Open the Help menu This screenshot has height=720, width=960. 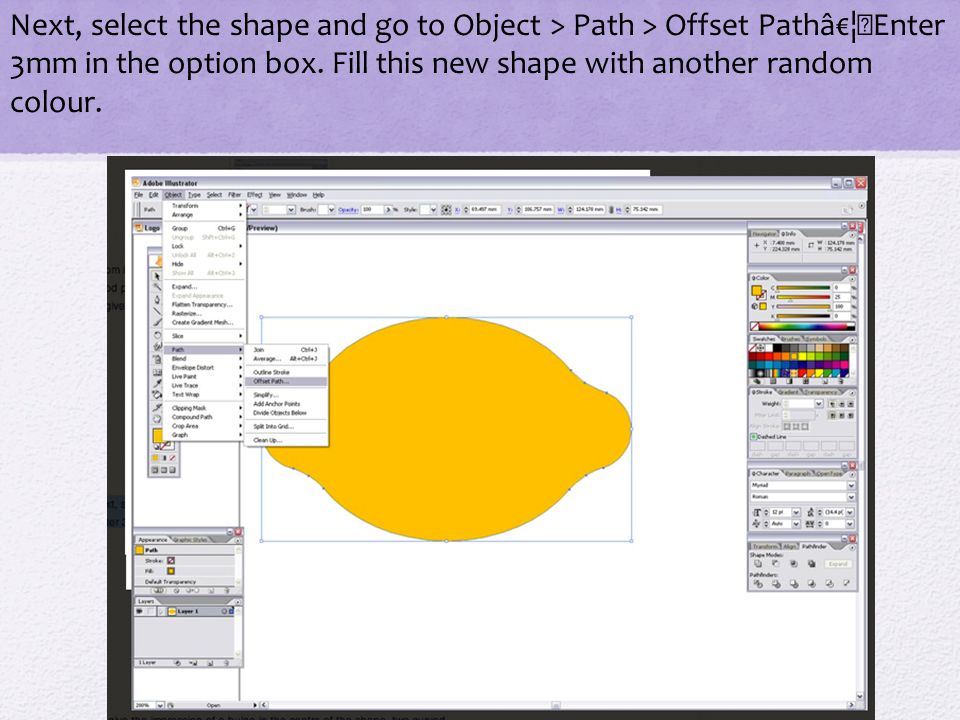tap(318, 195)
